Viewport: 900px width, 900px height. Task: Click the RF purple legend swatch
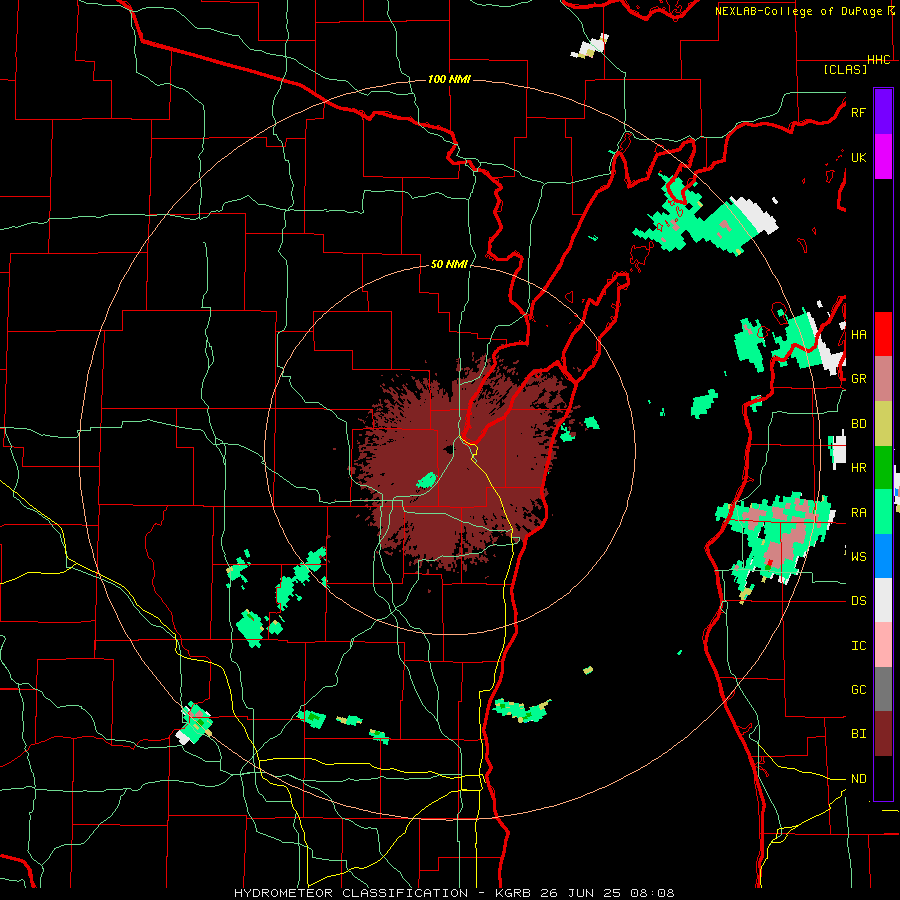883,112
